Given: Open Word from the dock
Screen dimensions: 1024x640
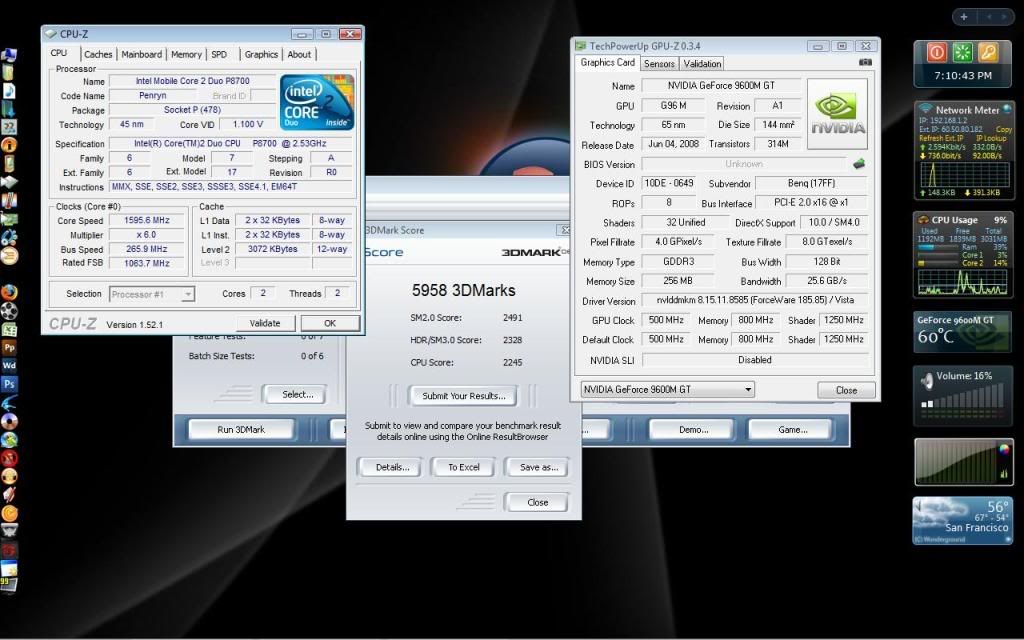Looking at the screenshot, I should click(9, 365).
